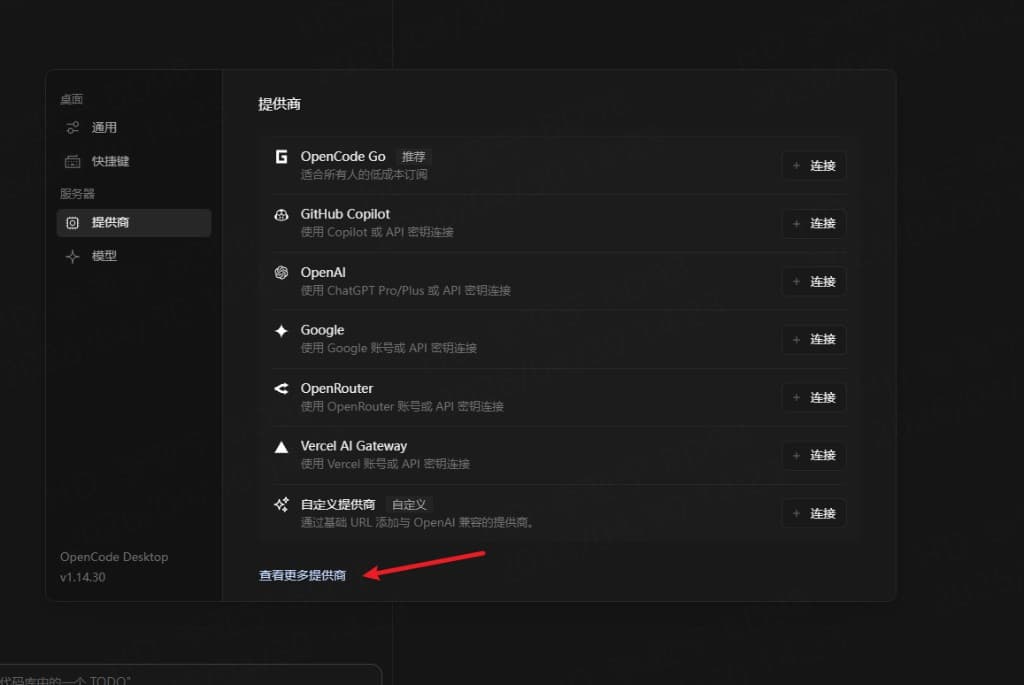1024x685 pixels.
Task: Click the v1.14.30 version number
Action: click(x=82, y=577)
